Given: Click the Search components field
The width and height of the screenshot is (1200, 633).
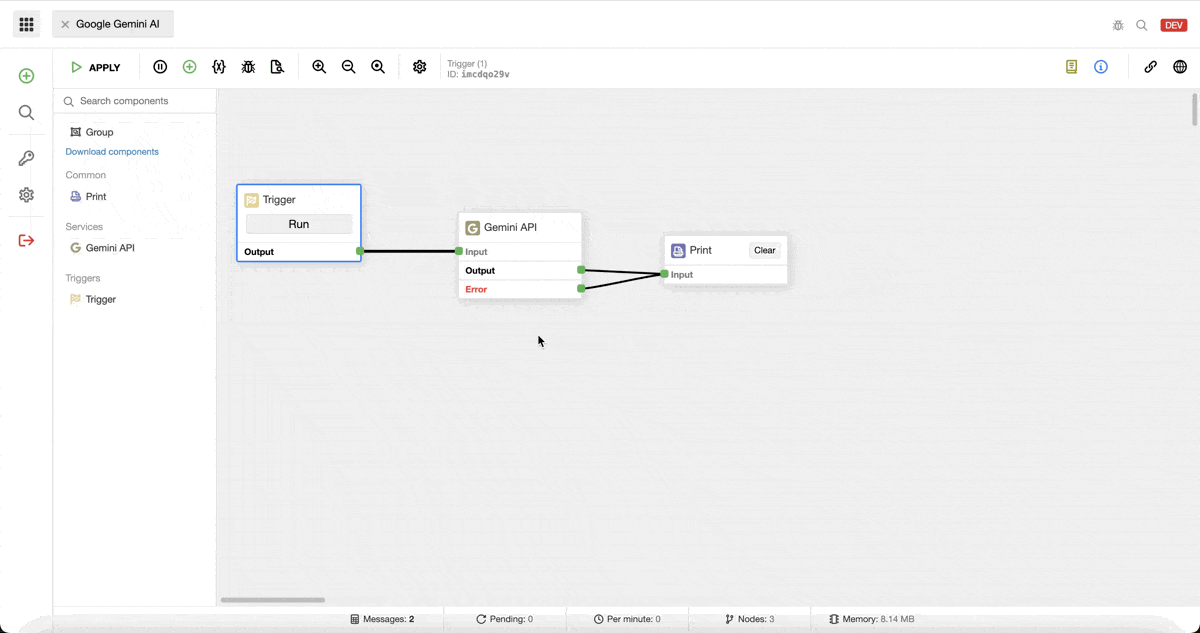Looking at the screenshot, I should tap(140, 101).
